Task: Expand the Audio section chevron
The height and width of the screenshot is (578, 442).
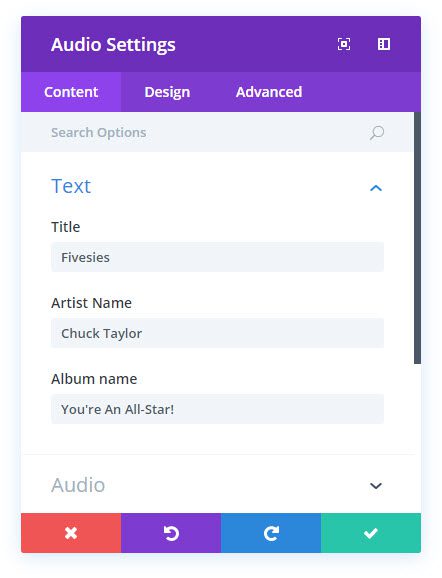Action: (376, 485)
